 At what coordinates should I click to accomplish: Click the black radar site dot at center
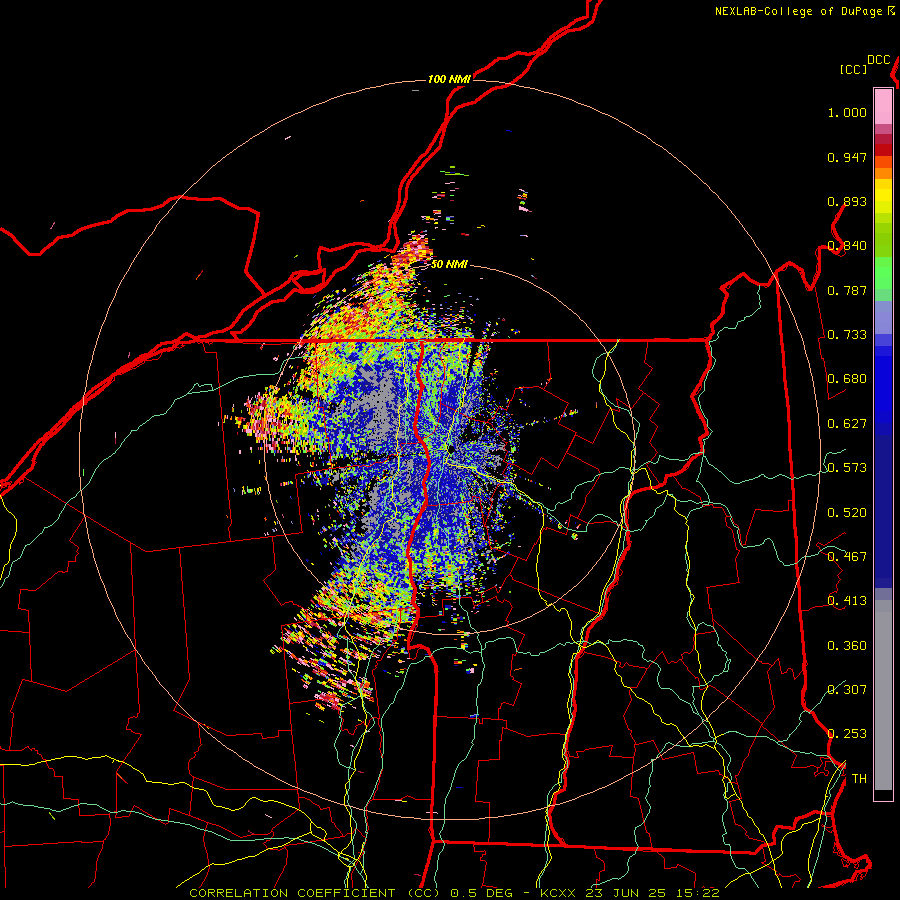452,449
